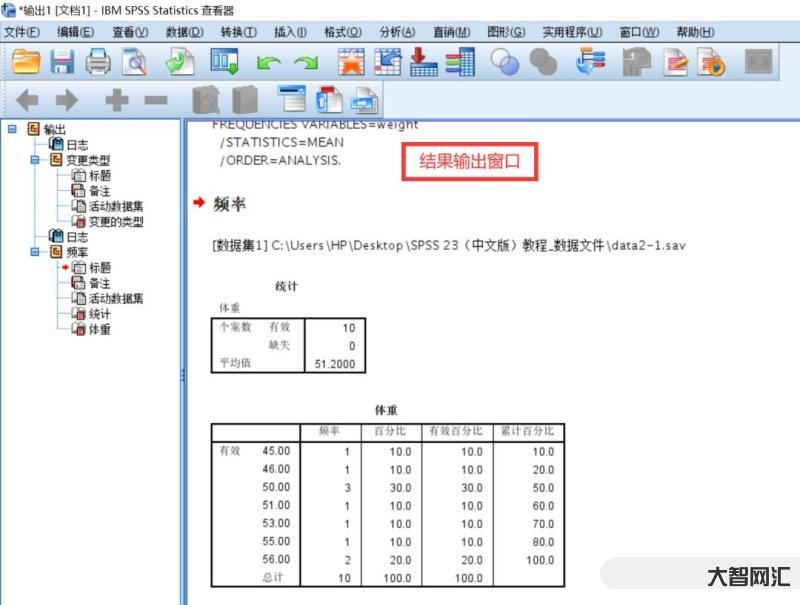Viewport: 800px width, 605px height.
Task: Open the 图形(G) menu
Action: coord(506,32)
